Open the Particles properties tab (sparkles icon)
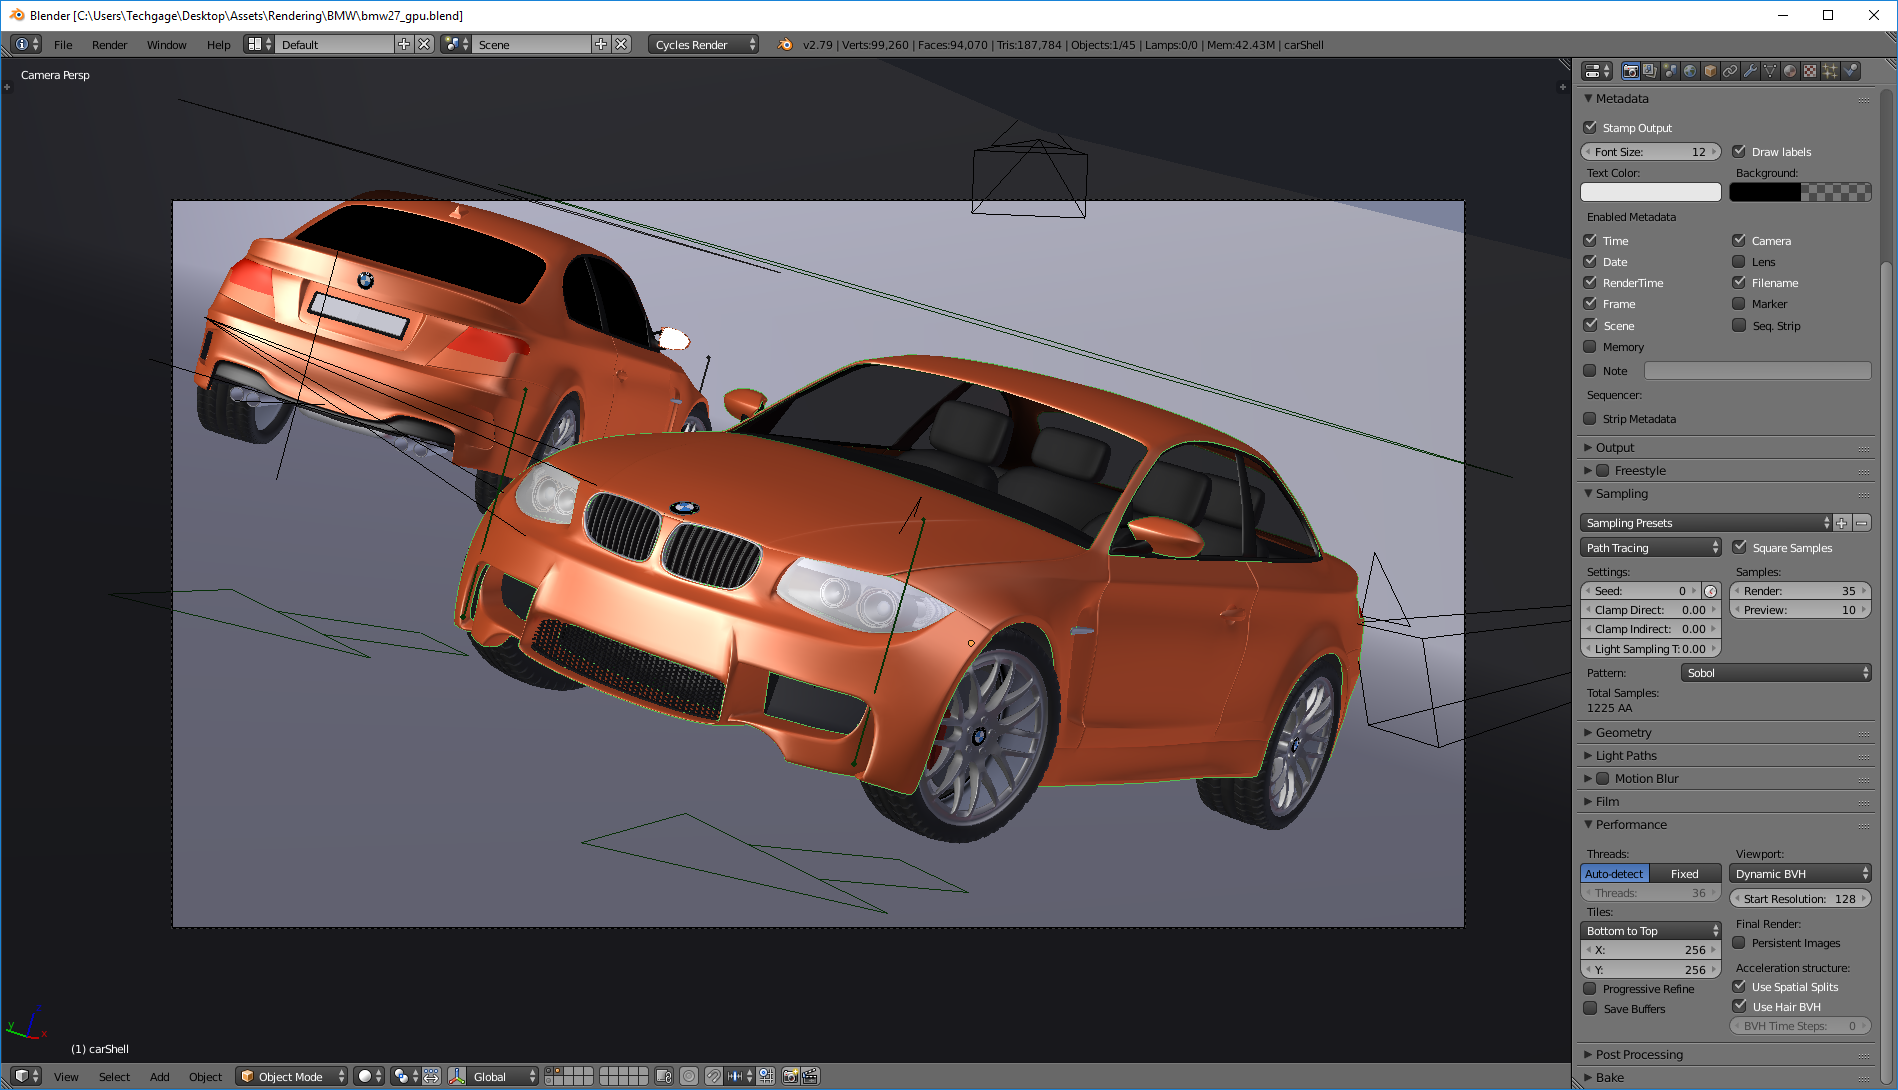Viewport: 1898px width, 1090px height. tap(1830, 71)
